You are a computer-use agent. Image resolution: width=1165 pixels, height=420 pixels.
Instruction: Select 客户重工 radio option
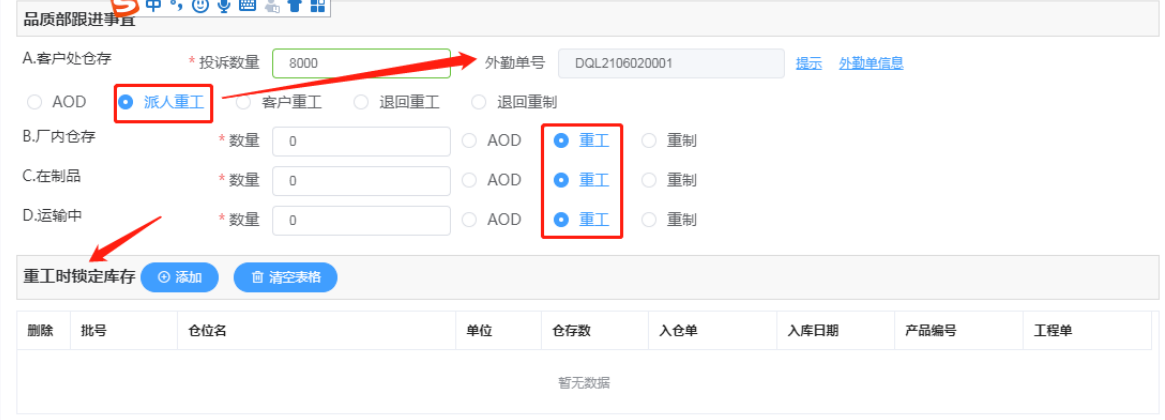pos(279,102)
